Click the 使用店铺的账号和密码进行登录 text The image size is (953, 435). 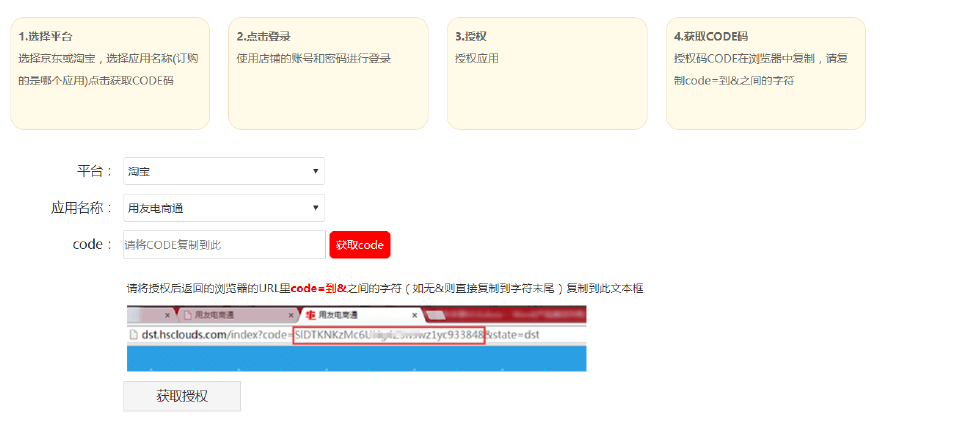pyautogui.click(x=314, y=59)
